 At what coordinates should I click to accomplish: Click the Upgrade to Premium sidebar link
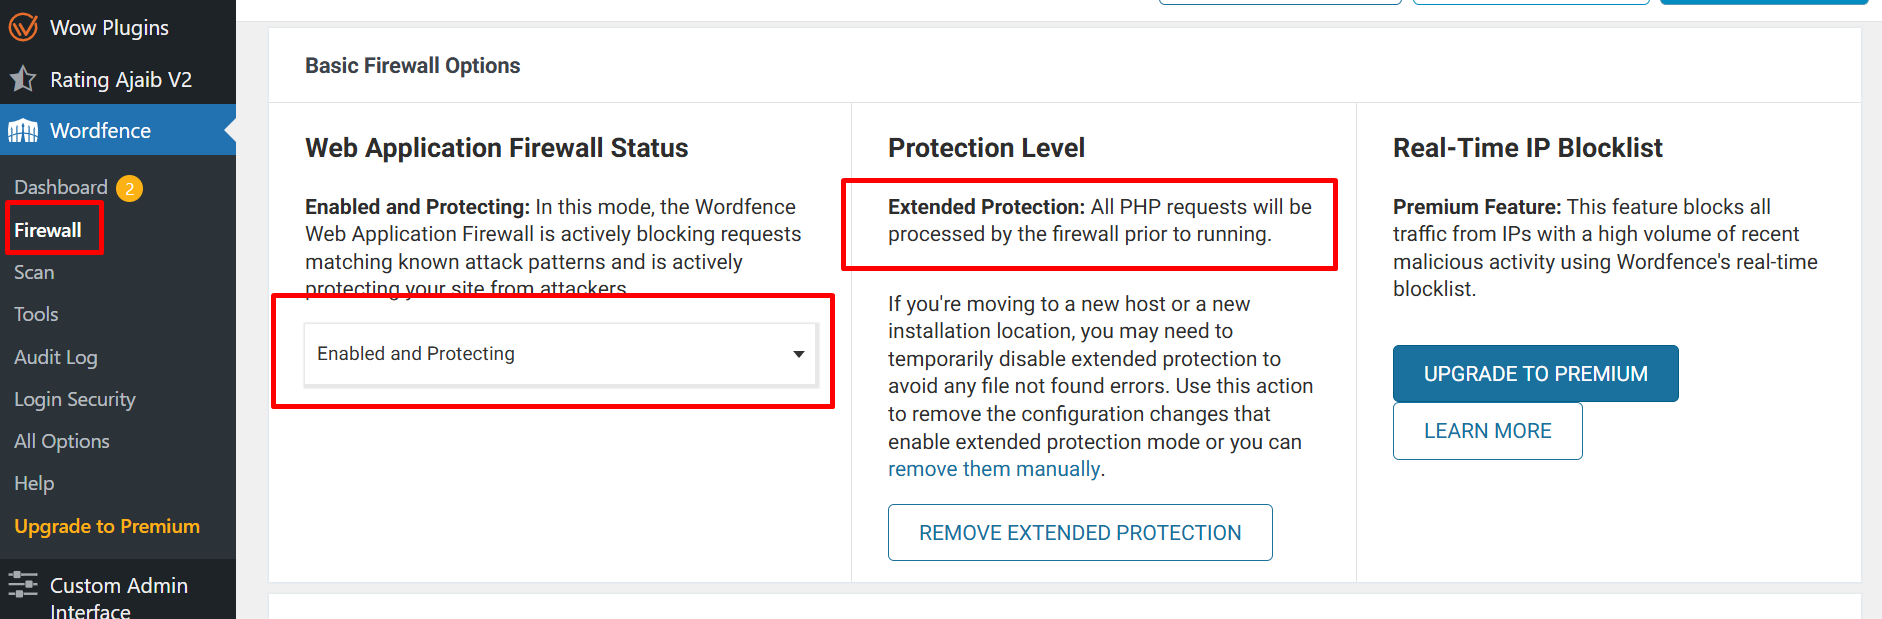click(107, 526)
